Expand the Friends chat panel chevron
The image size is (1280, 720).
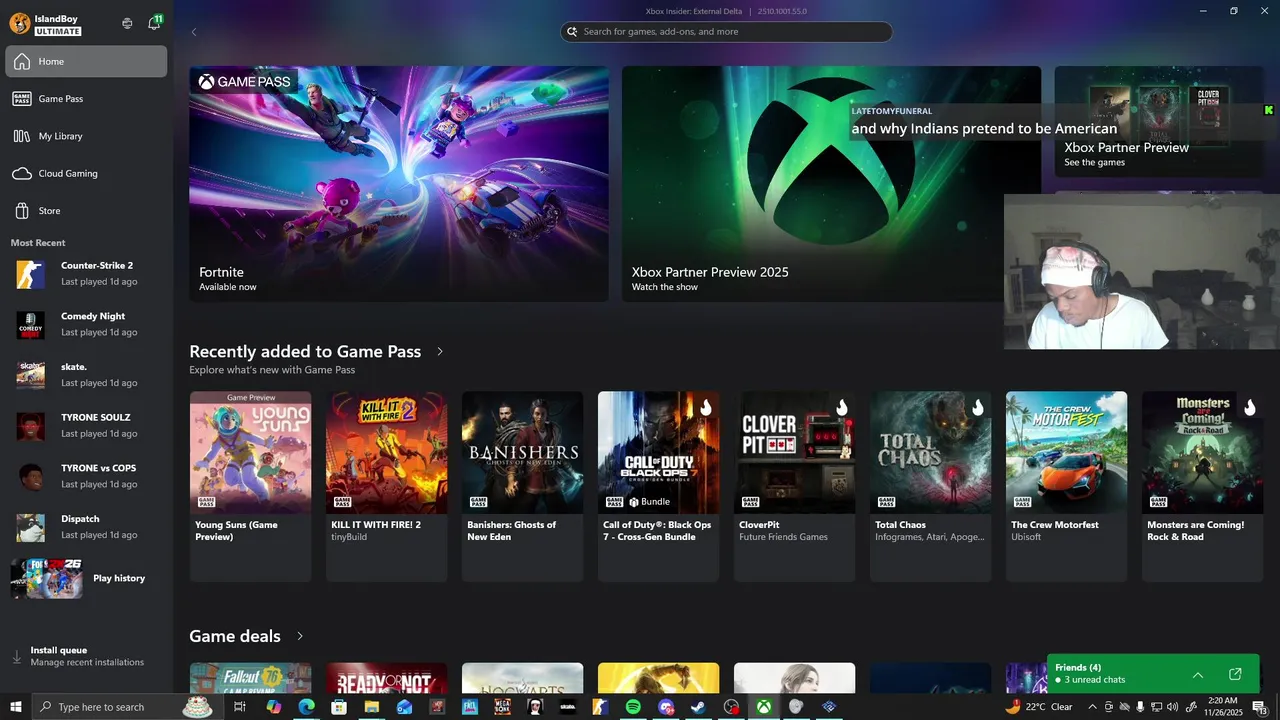tap(1198, 674)
